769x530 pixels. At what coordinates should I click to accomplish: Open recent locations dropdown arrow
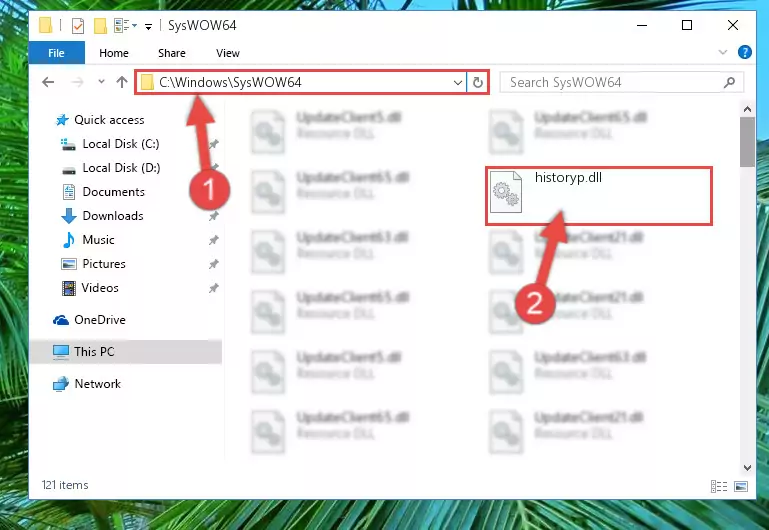[x=101, y=82]
